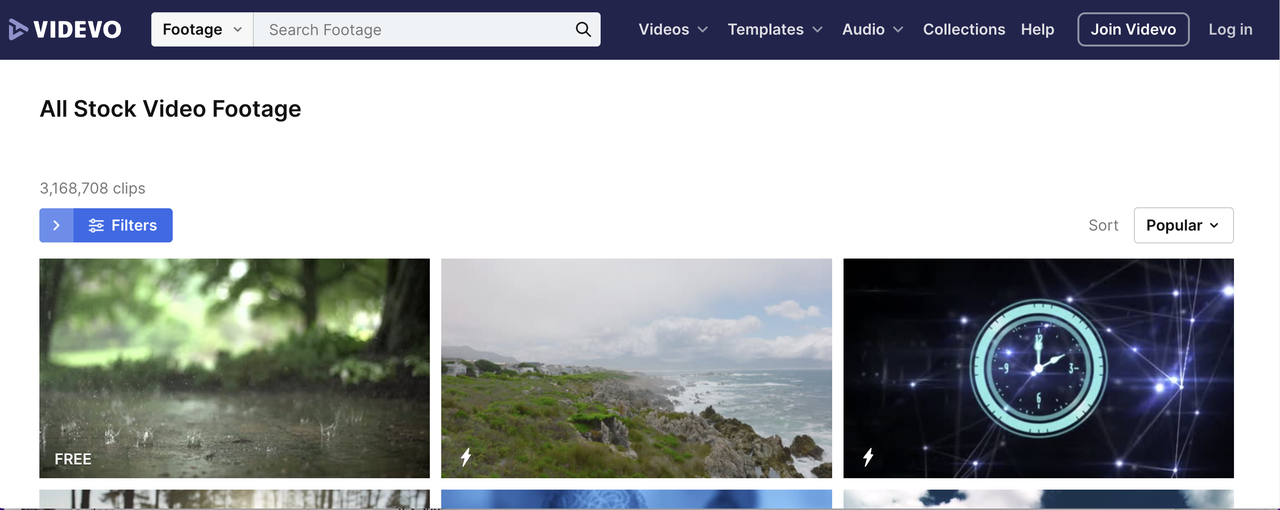Open the rain puddle FREE video thumbnail
The height and width of the screenshot is (510, 1280).
coord(235,368)
